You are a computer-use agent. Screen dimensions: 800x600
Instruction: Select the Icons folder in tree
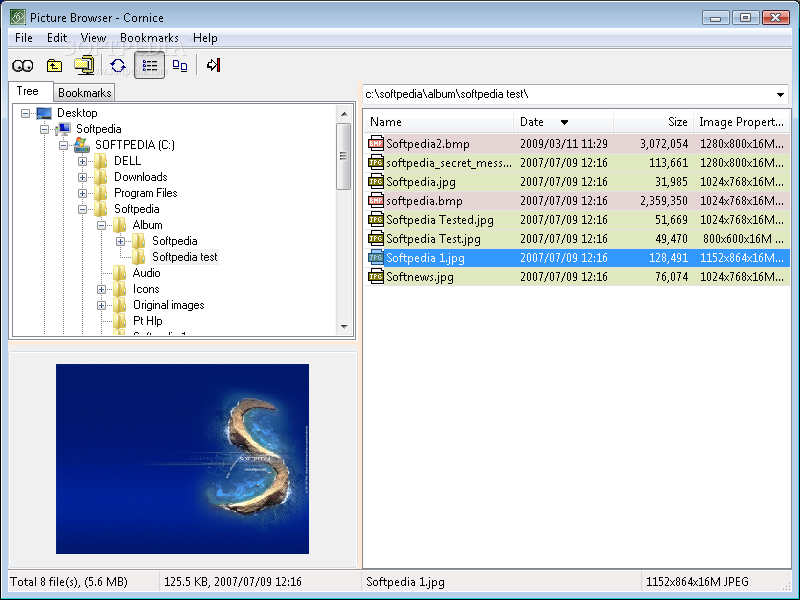coord(146,289)
